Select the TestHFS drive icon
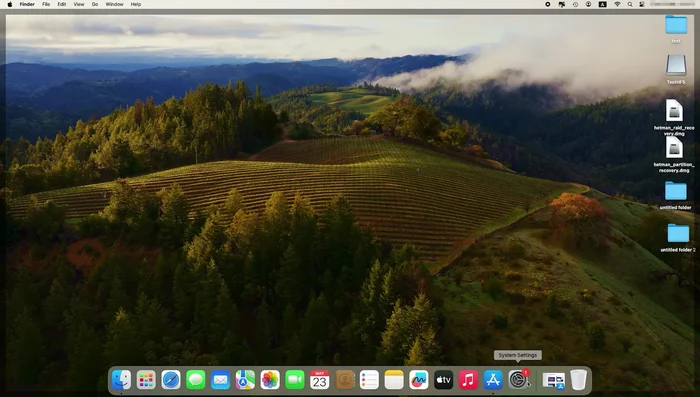 [676, 65]
